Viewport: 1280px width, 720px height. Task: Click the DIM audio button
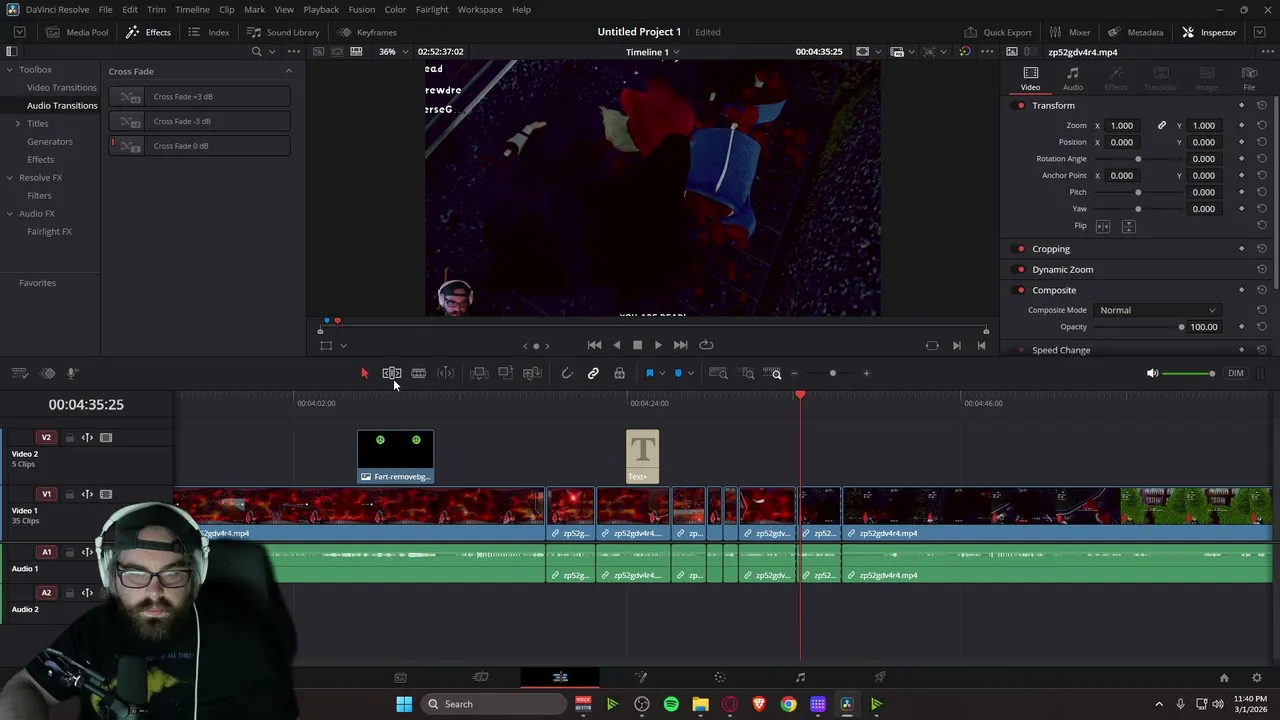pos(1236,374)
